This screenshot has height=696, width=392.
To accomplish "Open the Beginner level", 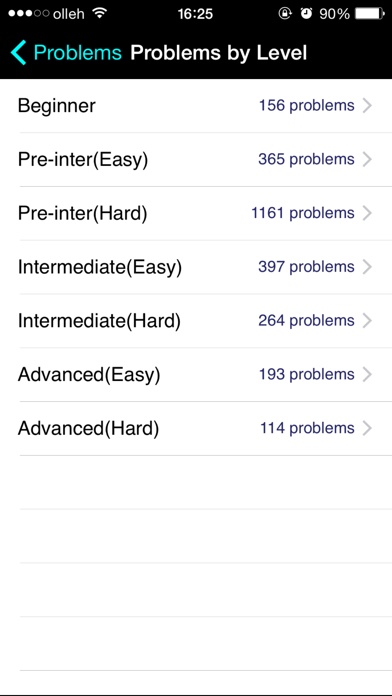I will pos(196,106).
